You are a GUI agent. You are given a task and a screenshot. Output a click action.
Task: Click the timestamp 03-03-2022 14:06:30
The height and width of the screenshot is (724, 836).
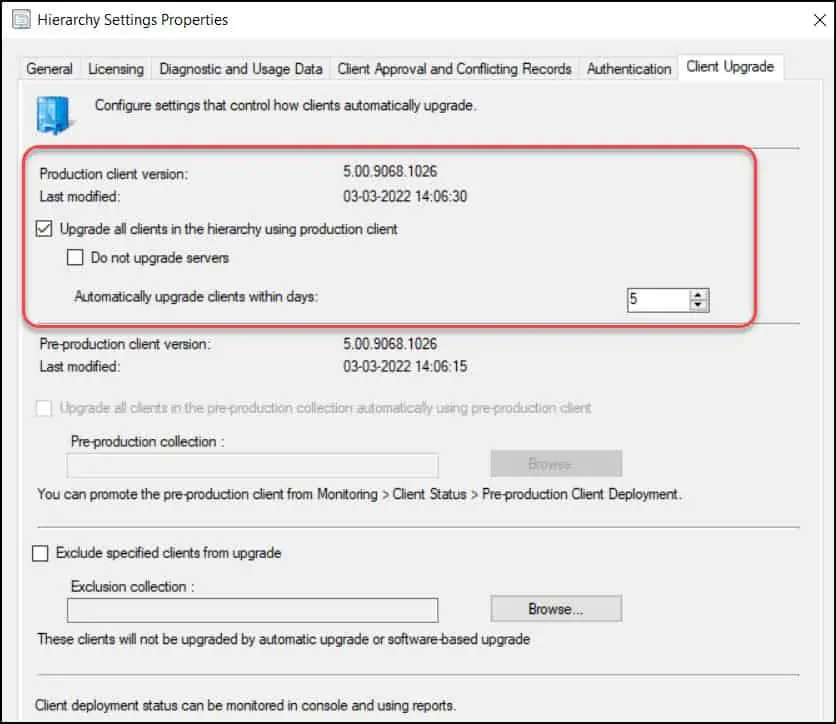coord(405,196)
